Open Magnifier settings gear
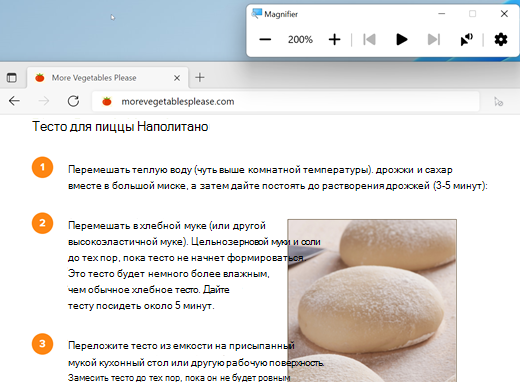 click(501, 40)
